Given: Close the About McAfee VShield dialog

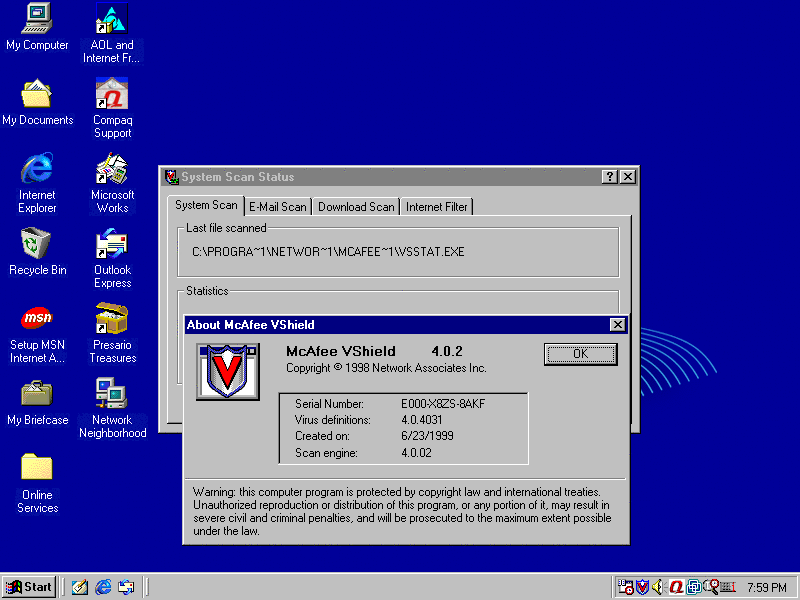Looking at the screenshot, I should pos(617,324).
